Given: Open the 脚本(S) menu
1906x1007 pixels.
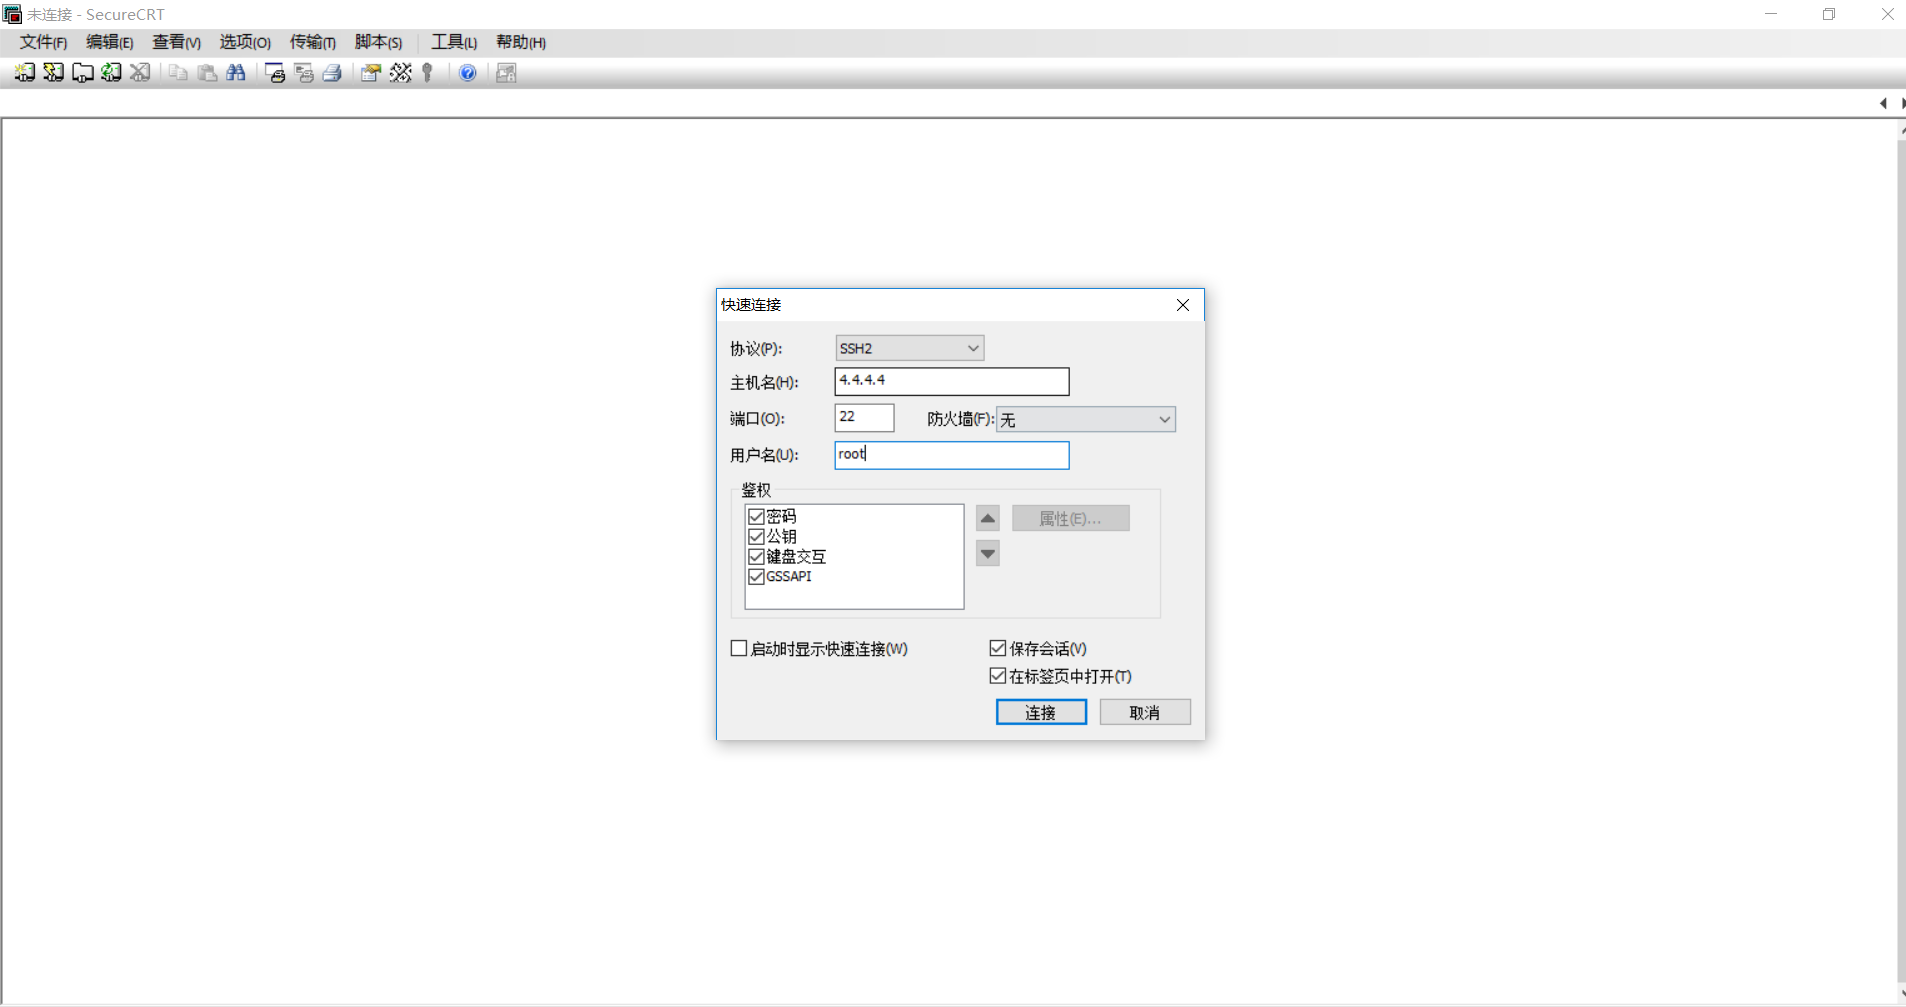Looking at the screenshot, I should [378, 42].
